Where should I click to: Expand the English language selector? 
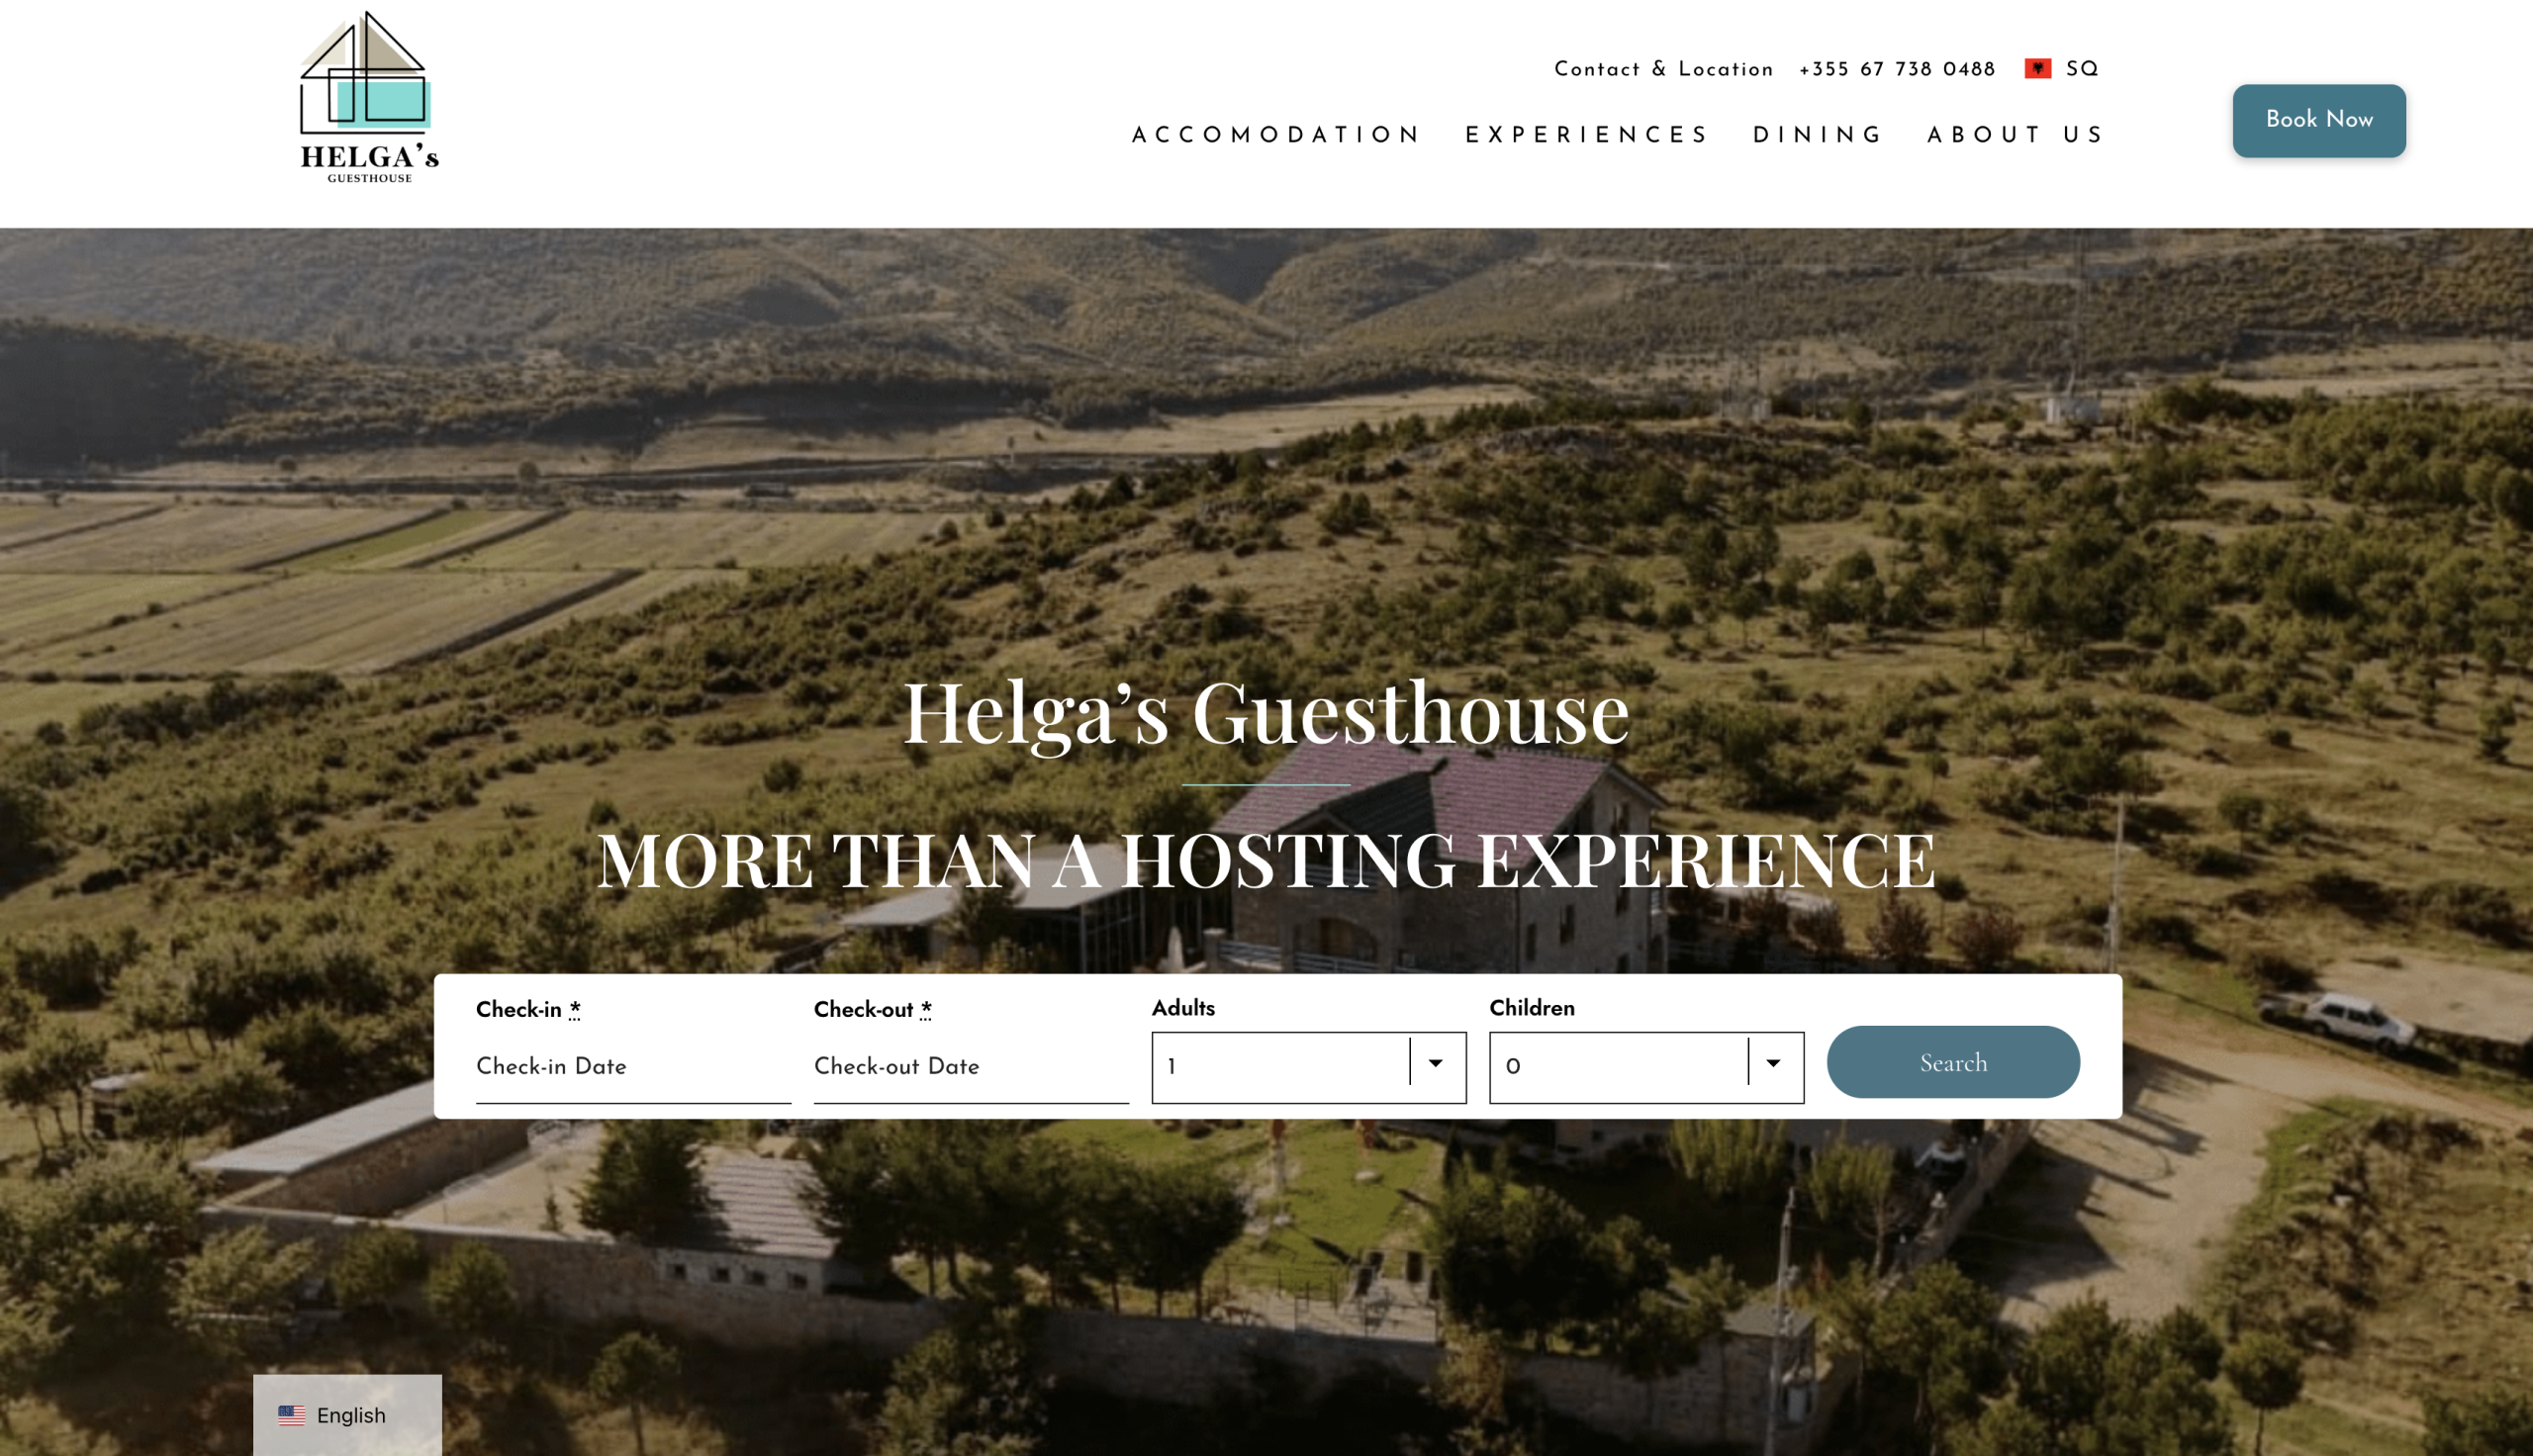click(347, 1415)
